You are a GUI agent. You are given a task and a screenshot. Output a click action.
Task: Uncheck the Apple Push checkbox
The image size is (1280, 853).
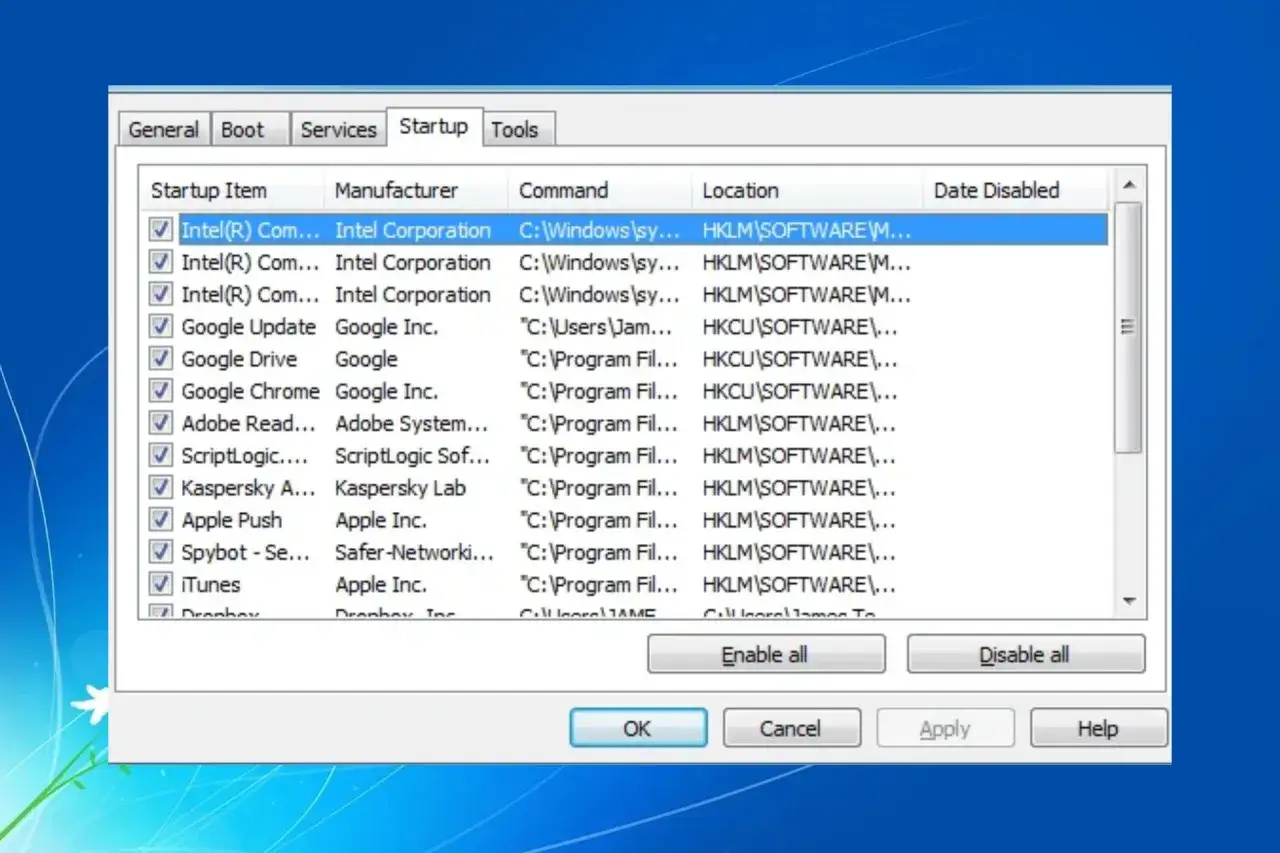tap(161, 520)
